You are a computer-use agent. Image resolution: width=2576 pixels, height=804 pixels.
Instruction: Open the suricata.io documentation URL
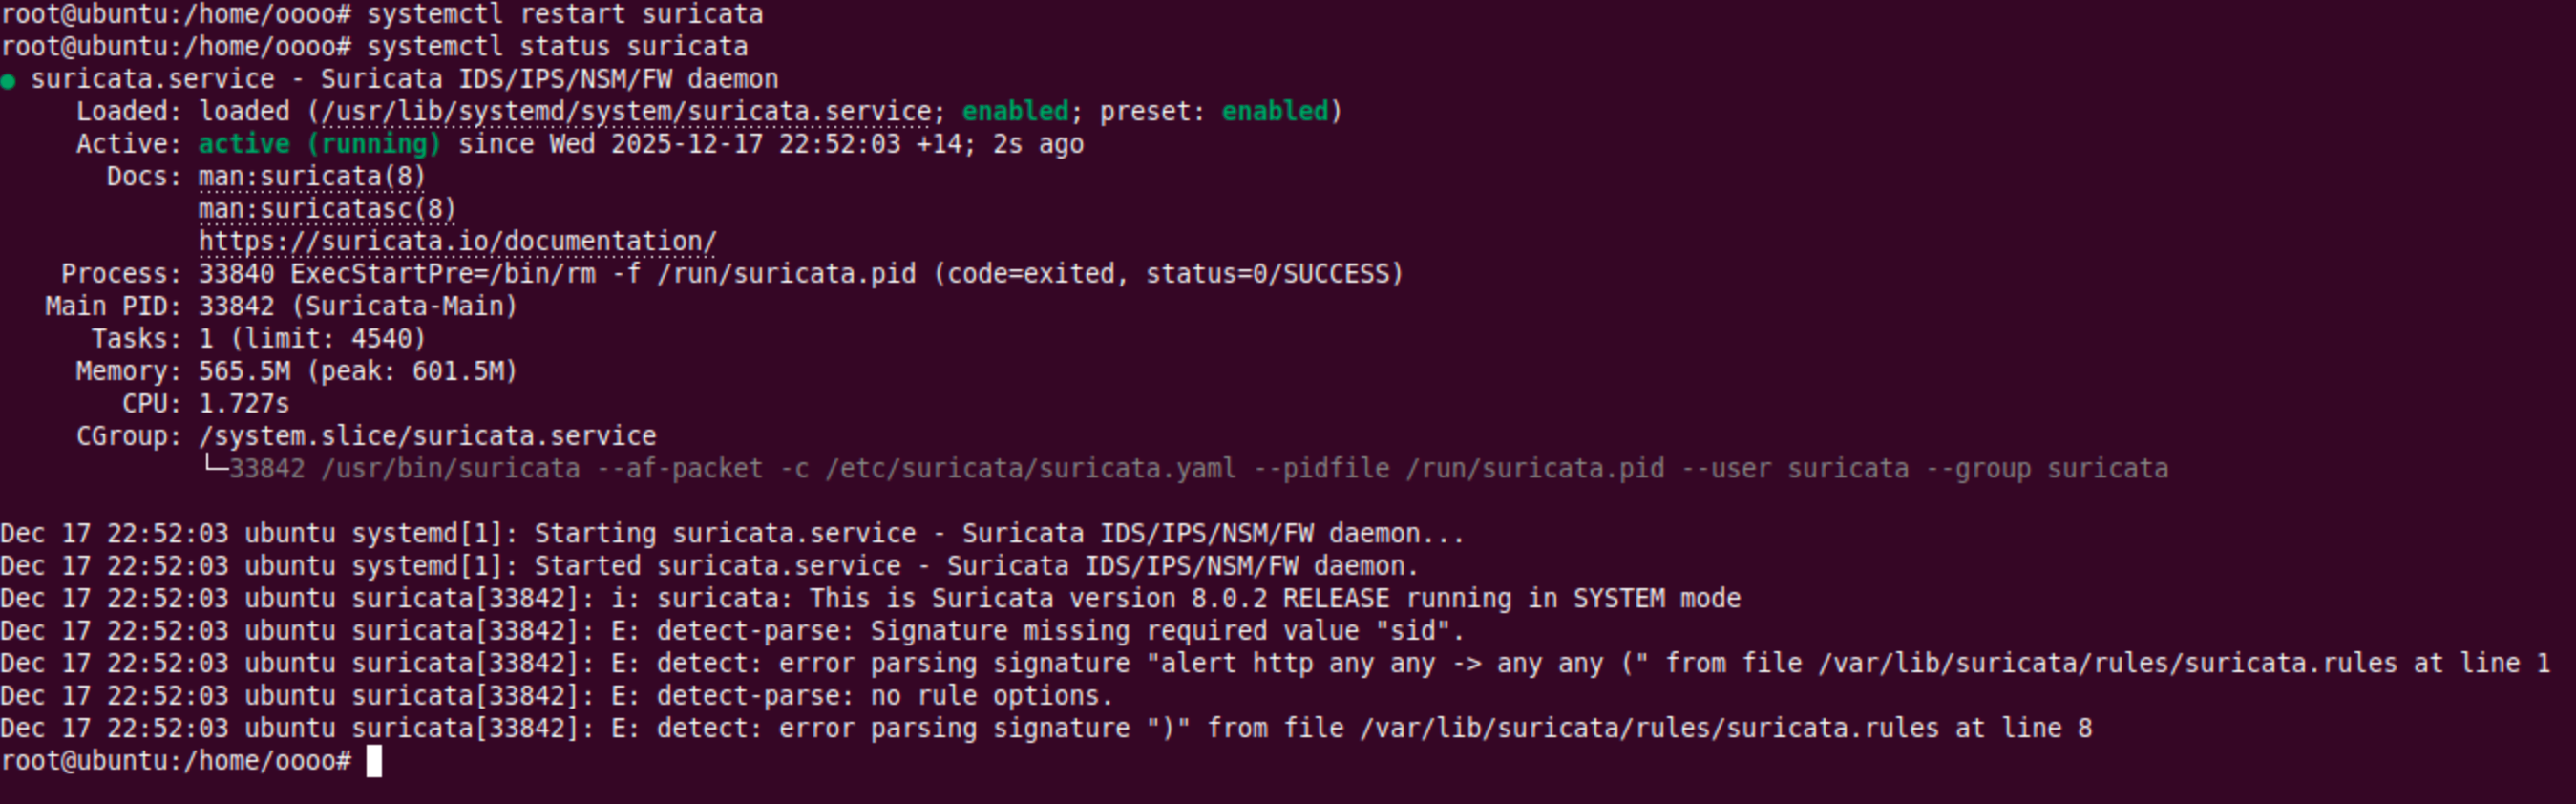pos(457,242)
